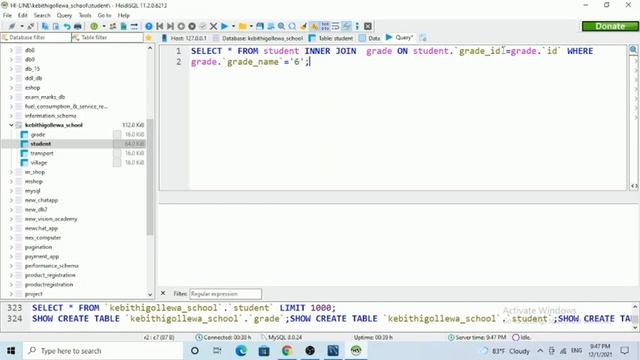Toggle the highlighted warning-sign toolbar button
The image size is (640, 360).
point(314,26)
